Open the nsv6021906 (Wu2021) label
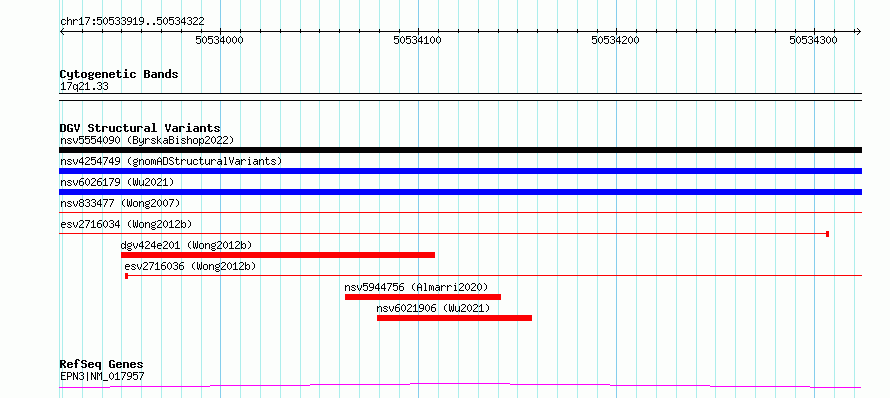The width and height of the screenshot is (890, 398). coord(433,308)
